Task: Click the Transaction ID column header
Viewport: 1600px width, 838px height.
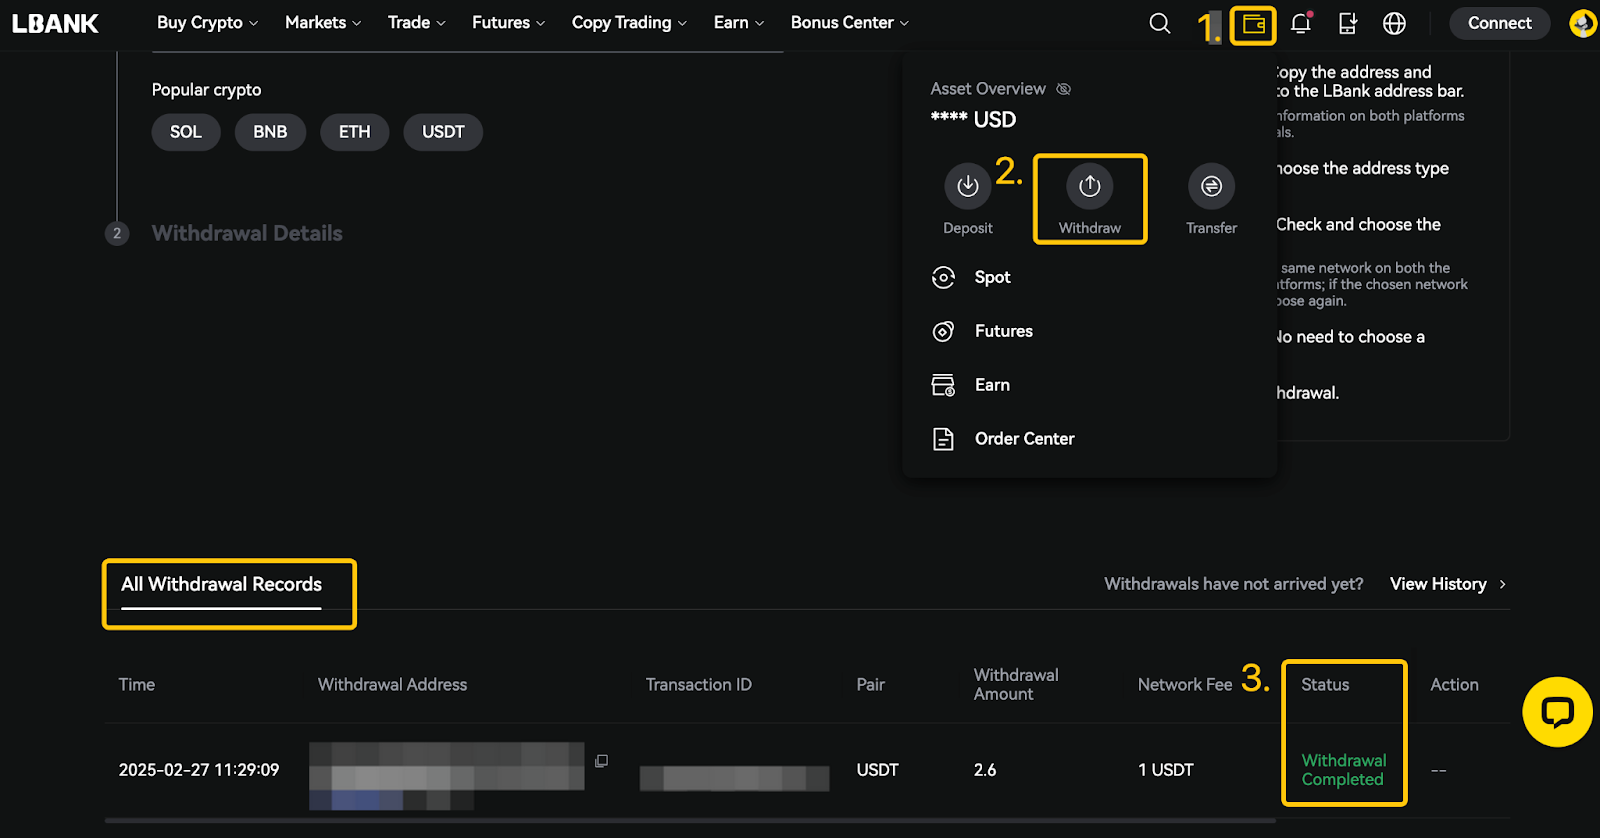Action: tap(698, 685)
